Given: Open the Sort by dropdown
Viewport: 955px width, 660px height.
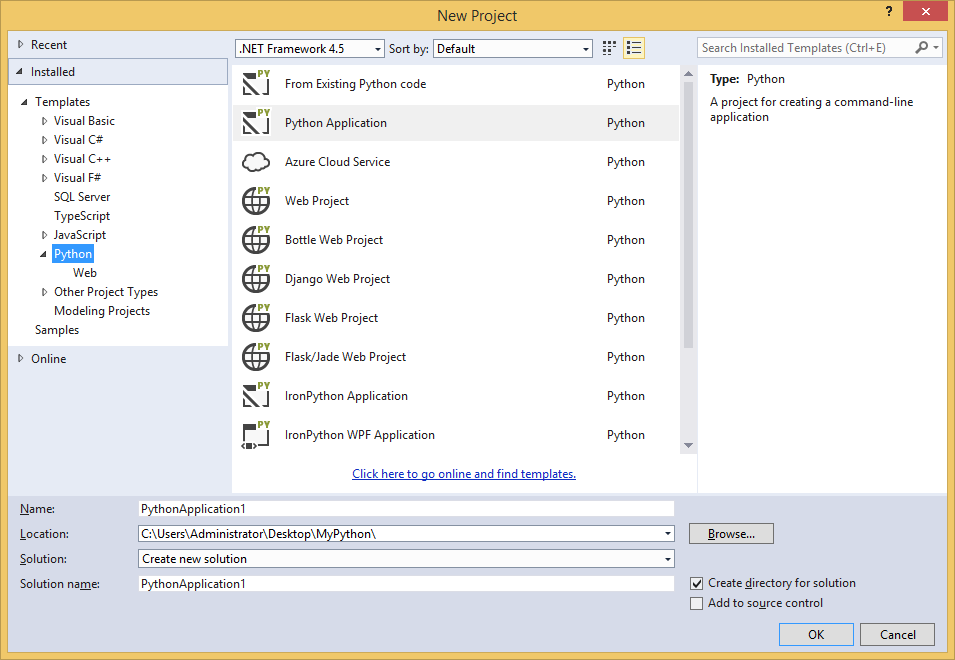Looking at the screenshot, I should (513, 48).
